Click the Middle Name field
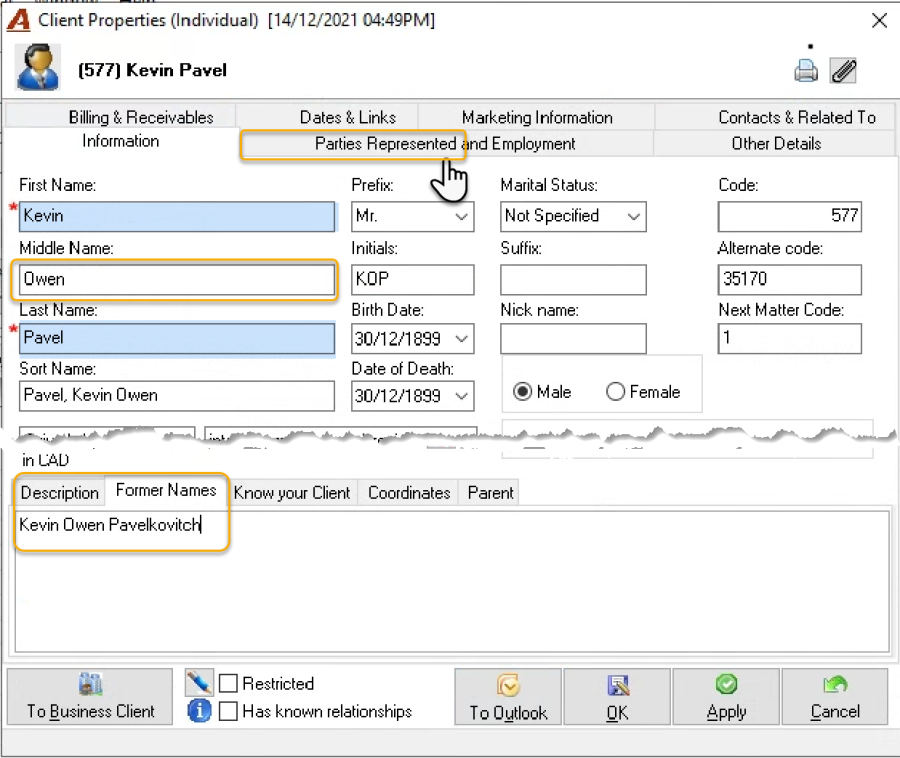 point(177,279)
